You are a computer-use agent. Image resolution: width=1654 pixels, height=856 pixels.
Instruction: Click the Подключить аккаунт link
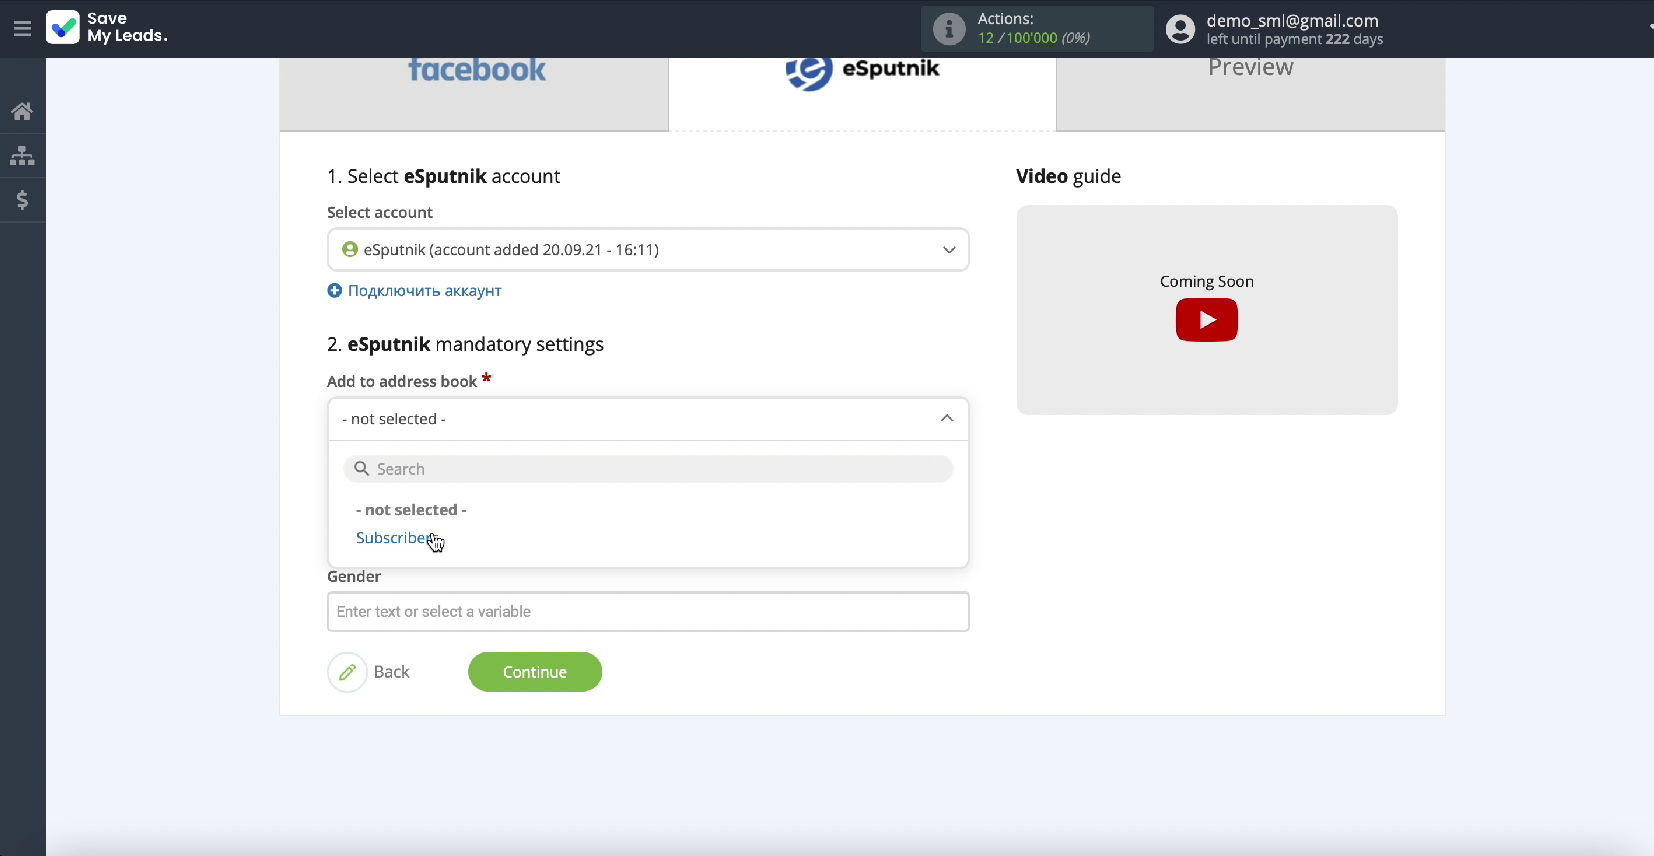coord(424,291)
